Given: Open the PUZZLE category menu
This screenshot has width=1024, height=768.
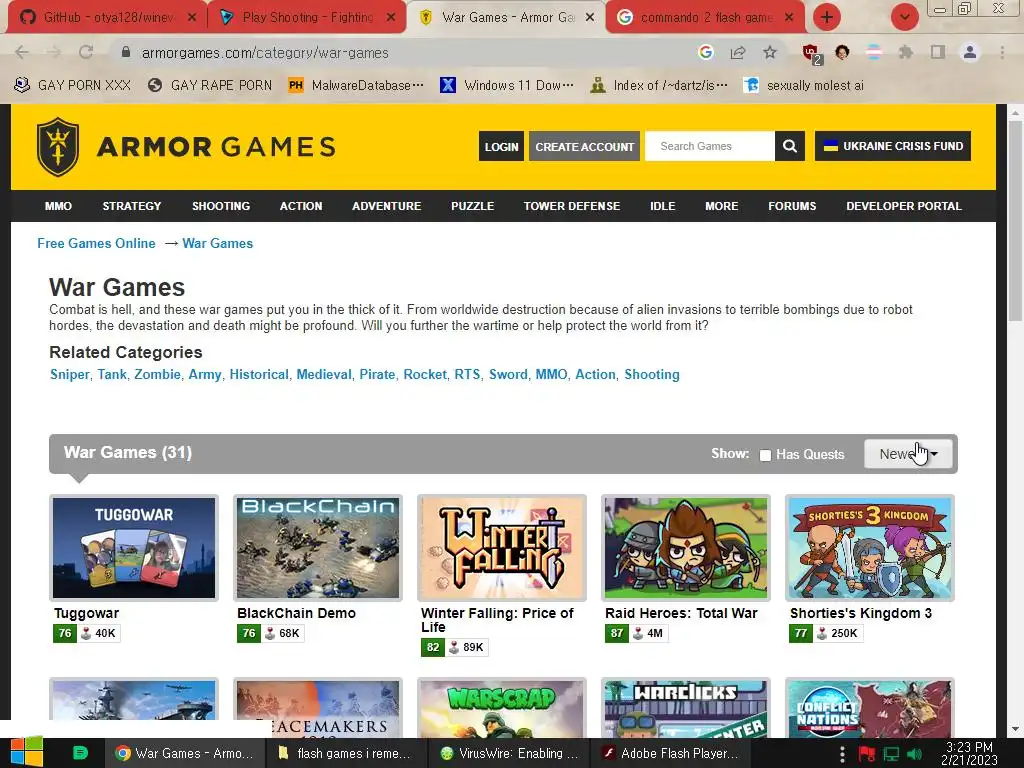Looking at the screenshot, I should [472, 206].
